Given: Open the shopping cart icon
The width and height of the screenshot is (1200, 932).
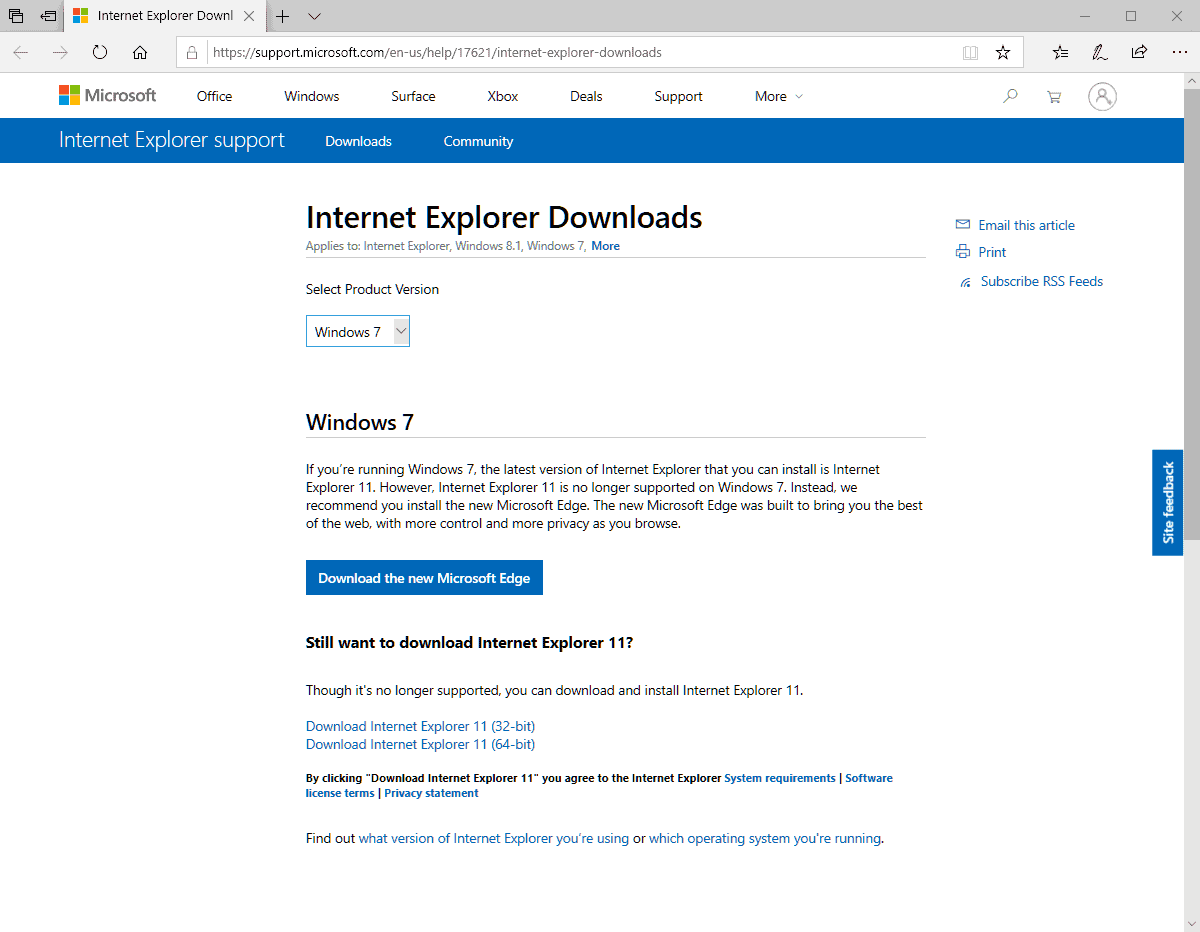Looking at the screenshot, I should (x=1053, y=97).
